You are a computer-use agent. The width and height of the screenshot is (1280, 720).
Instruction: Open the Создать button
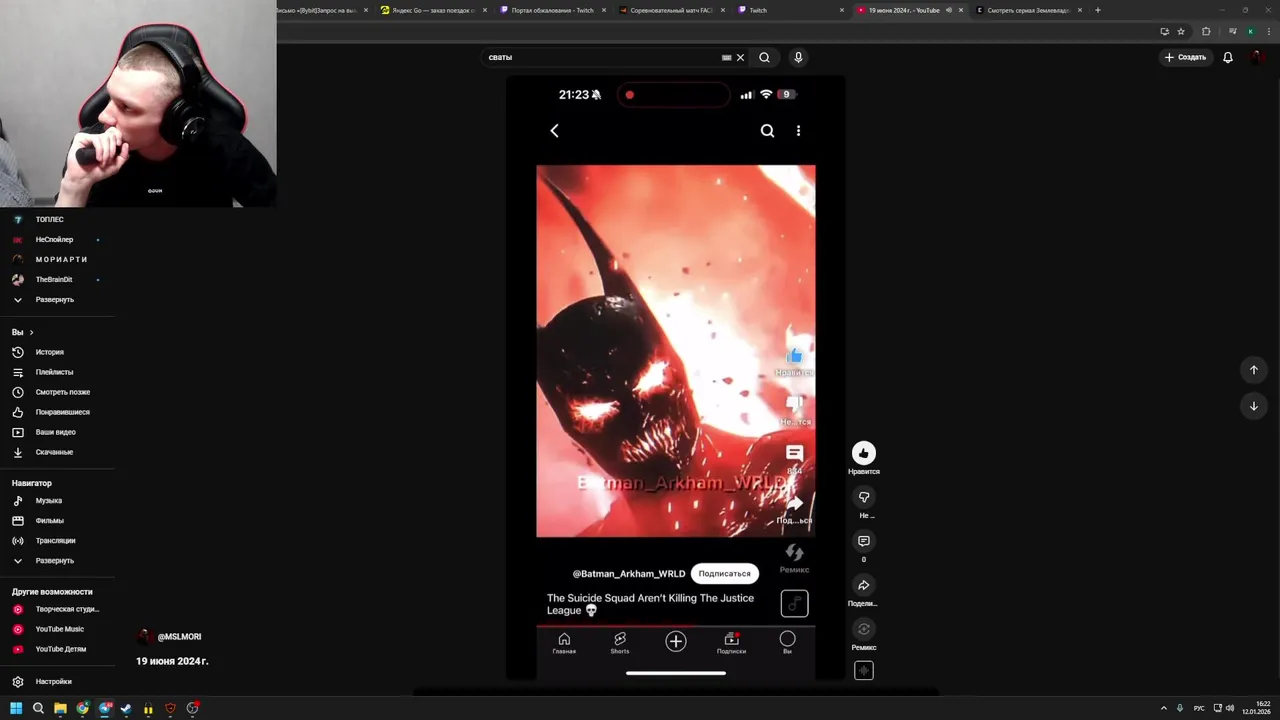point(1185,57)
